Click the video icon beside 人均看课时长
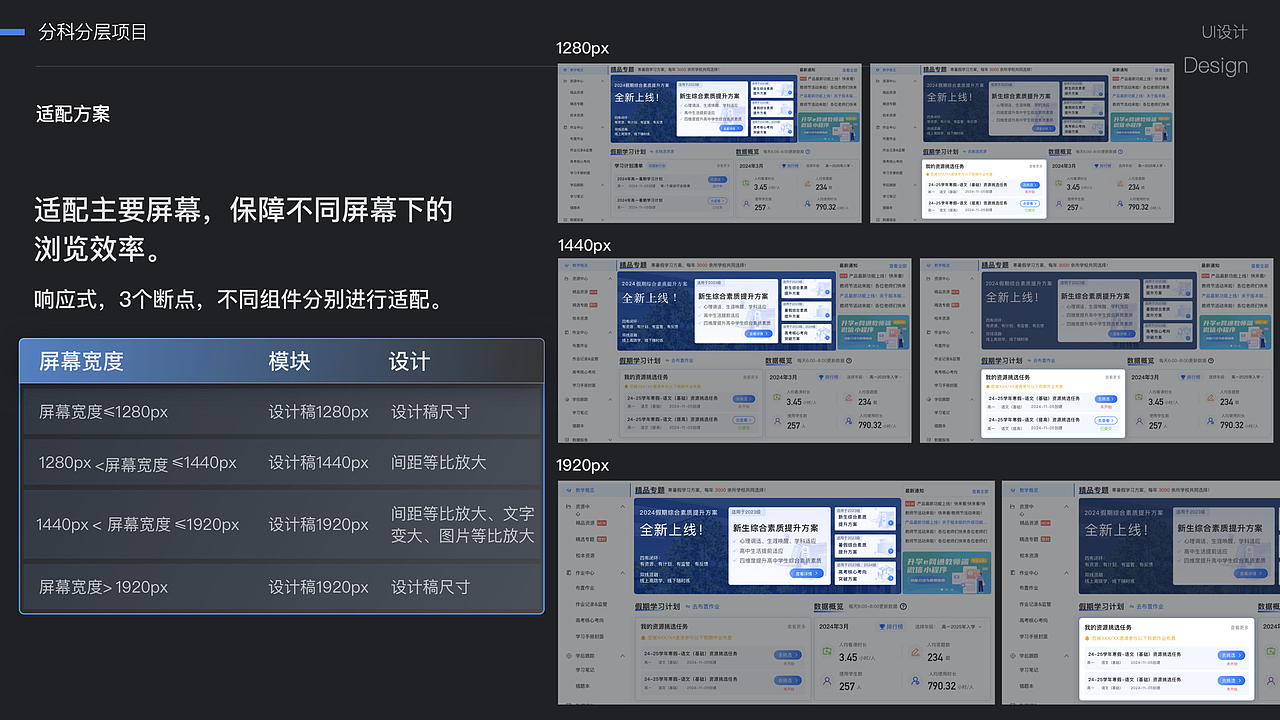The height and width of the screenshot is (720, 1280). tap(827, 652)
